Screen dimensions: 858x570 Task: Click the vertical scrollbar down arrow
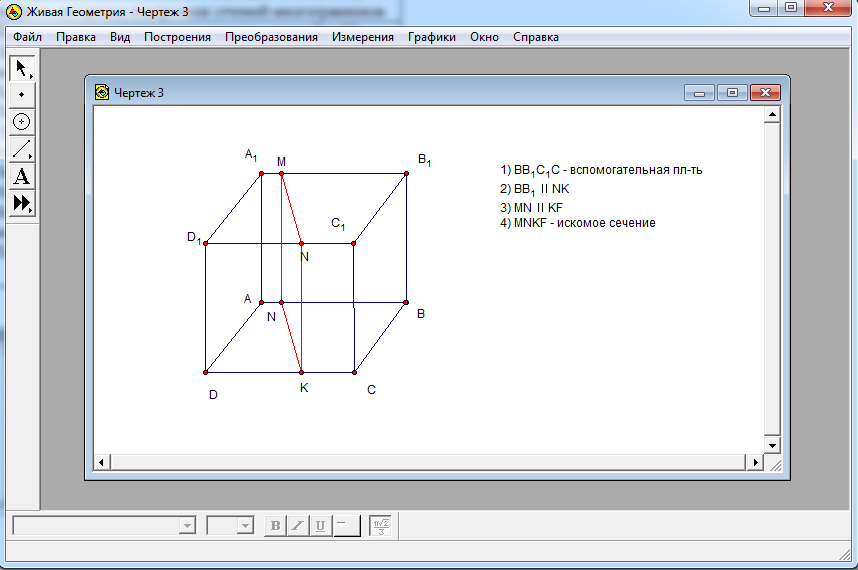click(771, 444)
